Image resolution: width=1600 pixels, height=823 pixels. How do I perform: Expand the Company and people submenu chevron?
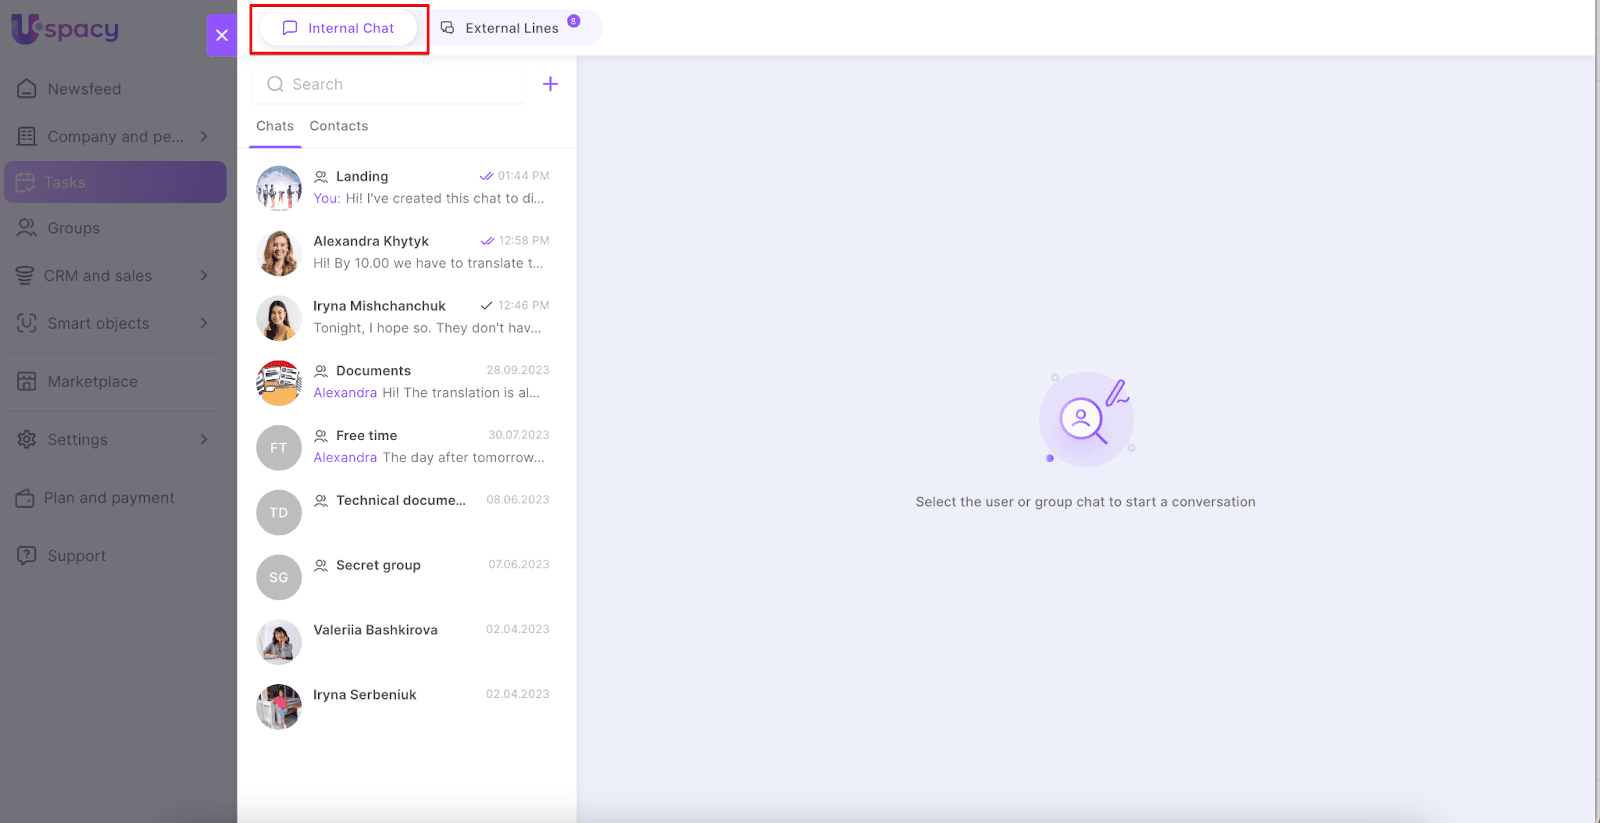pyautogui.click(x=204, y=136)
